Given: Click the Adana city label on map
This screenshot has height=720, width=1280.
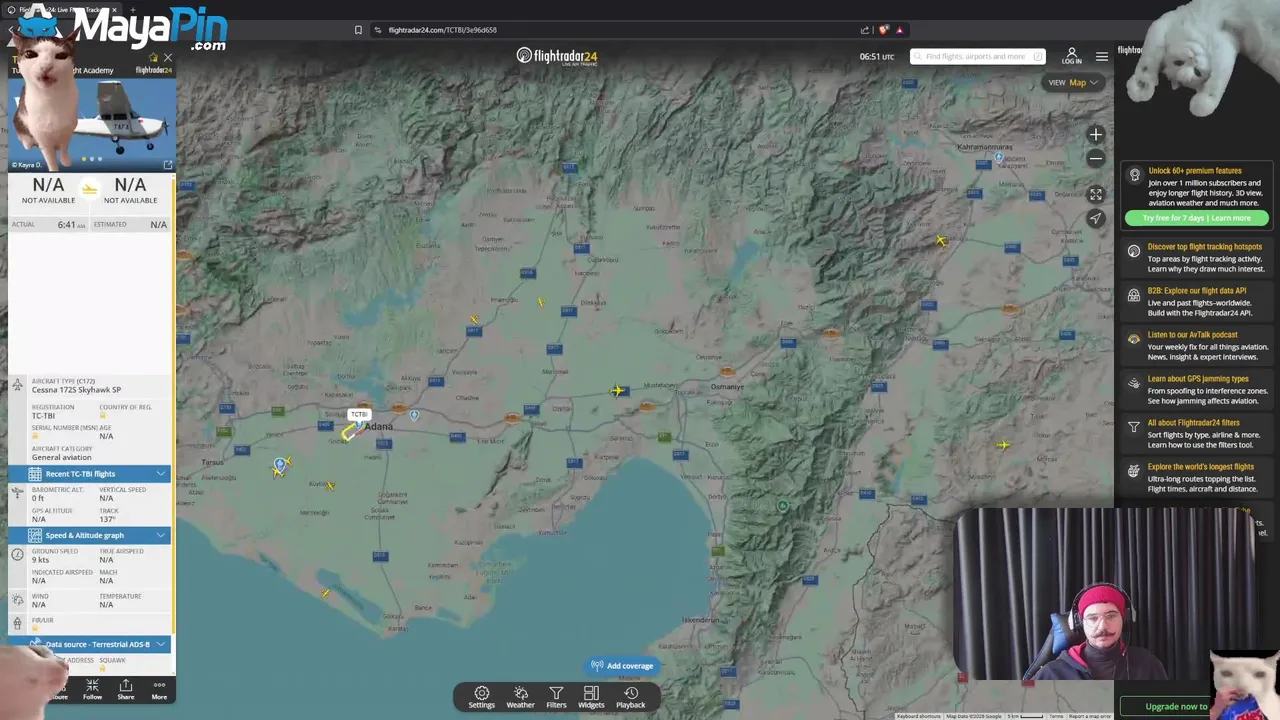Looking at the screenshot, I should [378, 427].
